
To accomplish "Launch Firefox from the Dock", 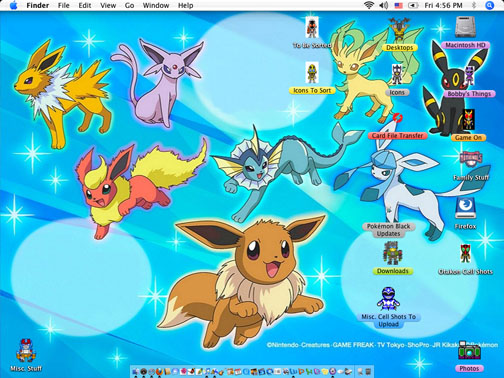I will [159, 371].
